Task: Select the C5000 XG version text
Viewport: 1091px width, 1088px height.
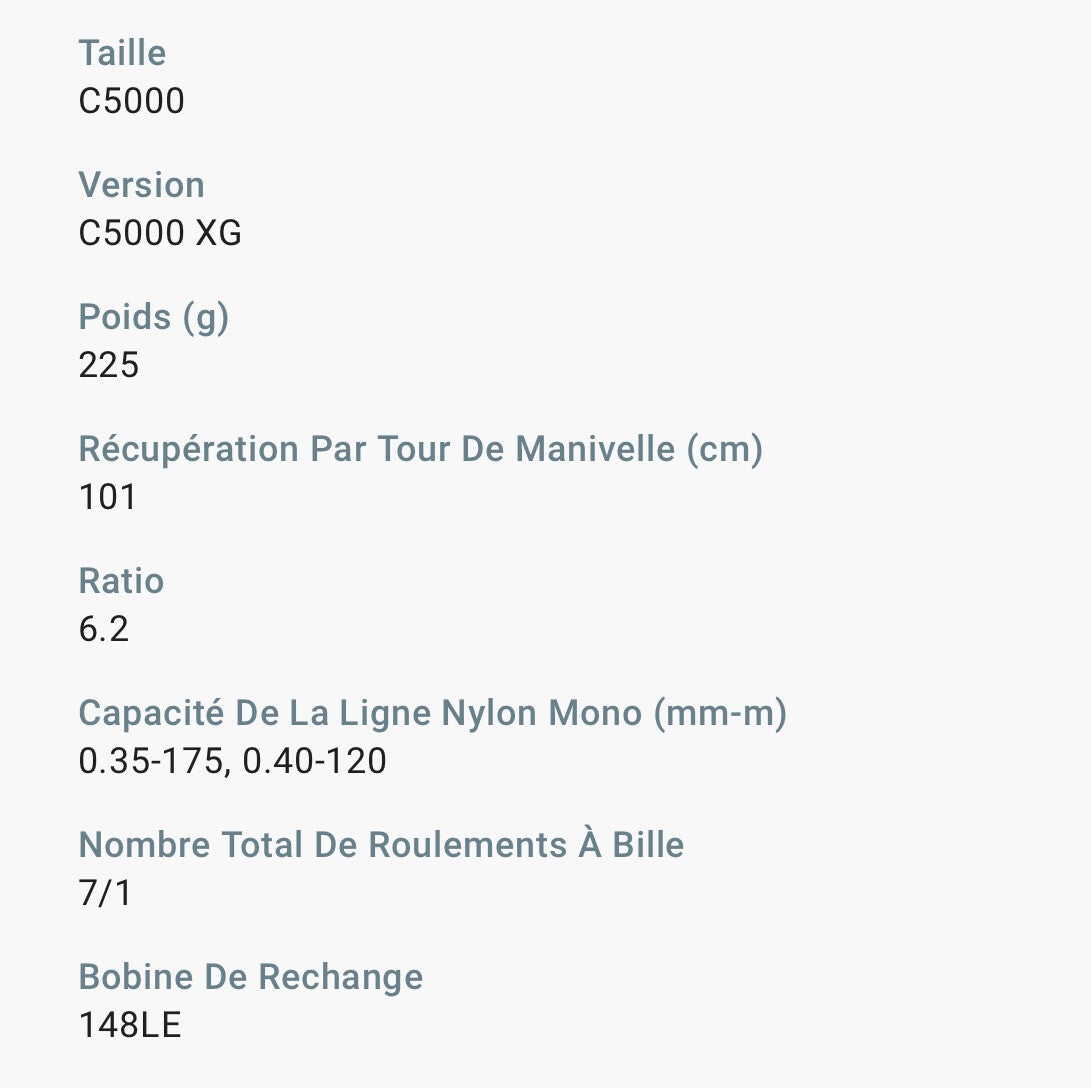Action: 160,234
